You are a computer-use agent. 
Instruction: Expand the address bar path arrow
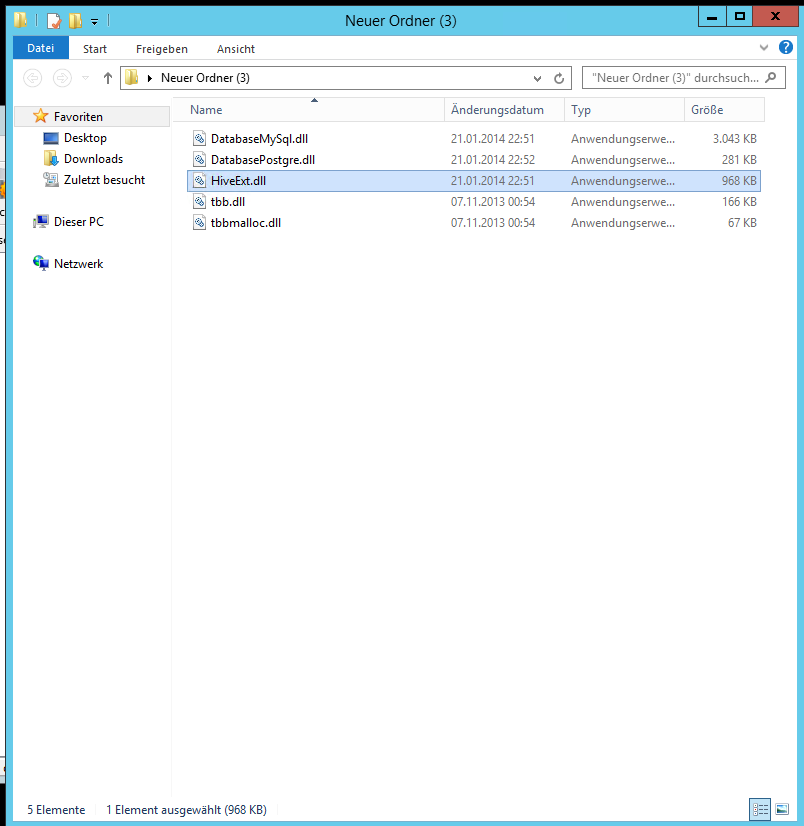[150, 78]
